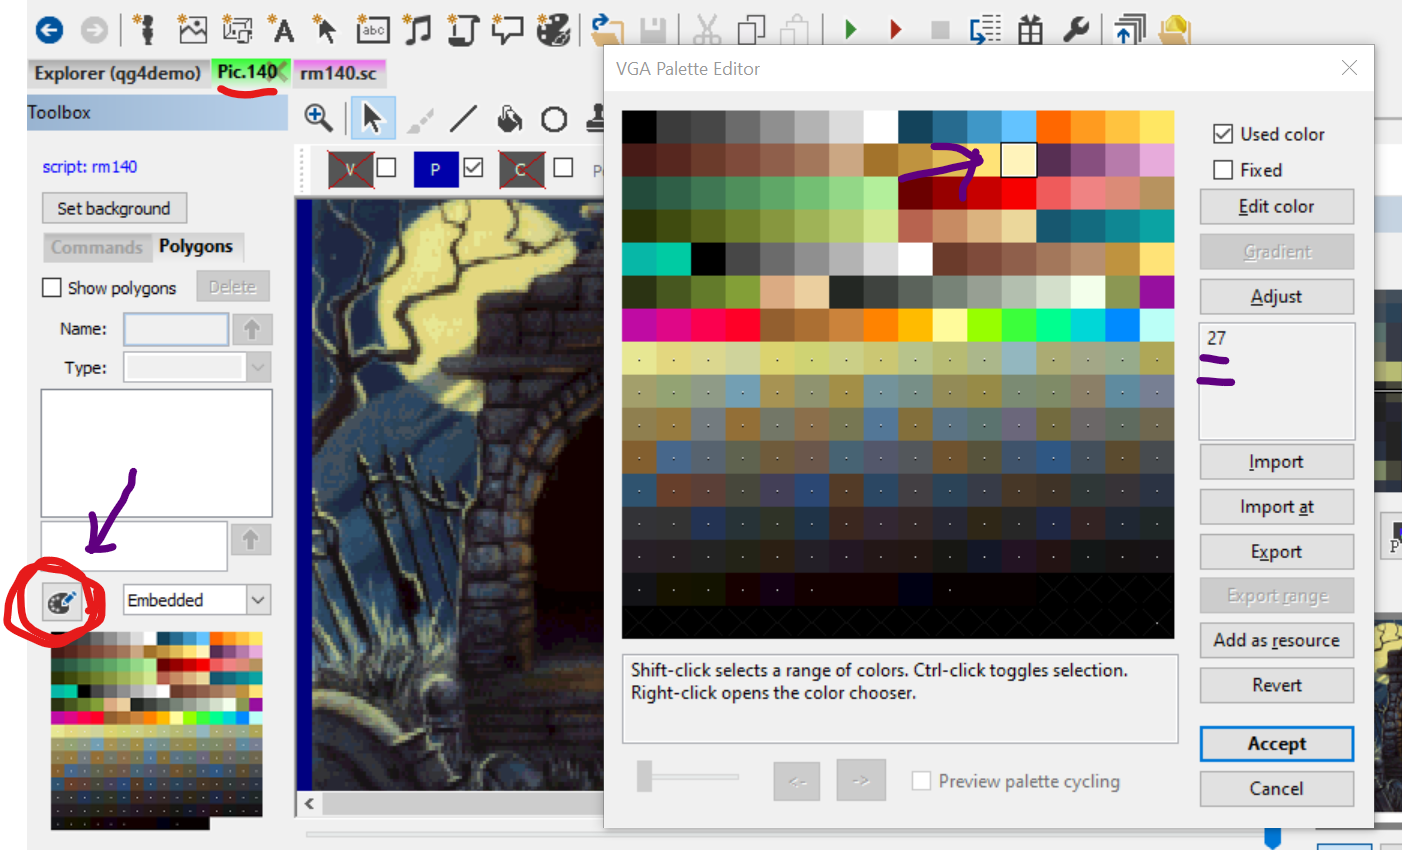
Task: Click the scroll-left arrow under the picture
Action: pyautogui.click(x=309, y=804)
